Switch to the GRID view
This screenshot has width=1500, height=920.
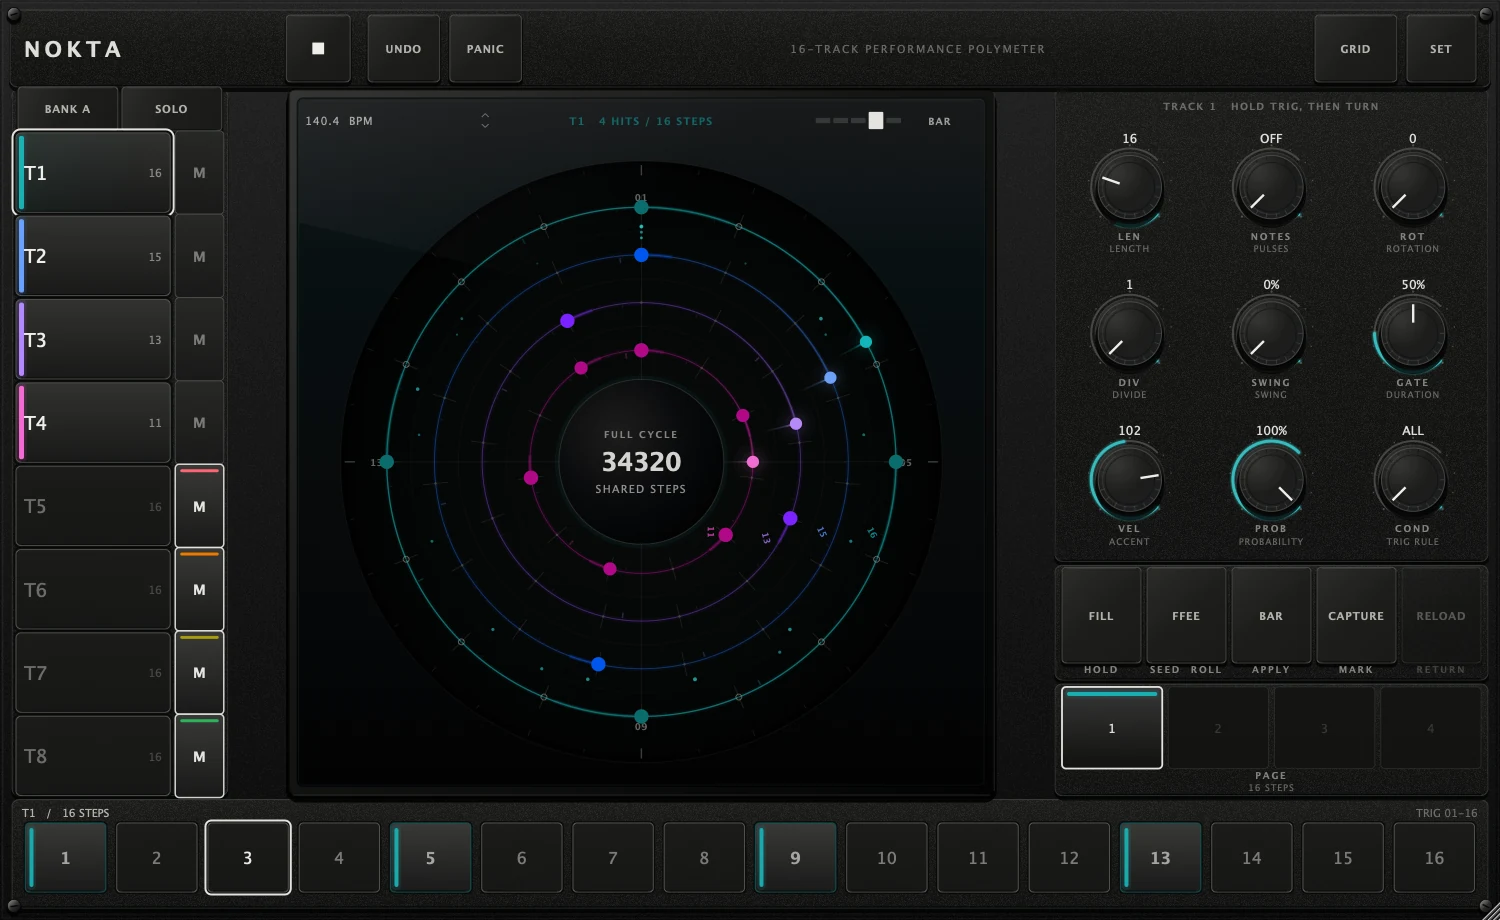[1355, 49]
